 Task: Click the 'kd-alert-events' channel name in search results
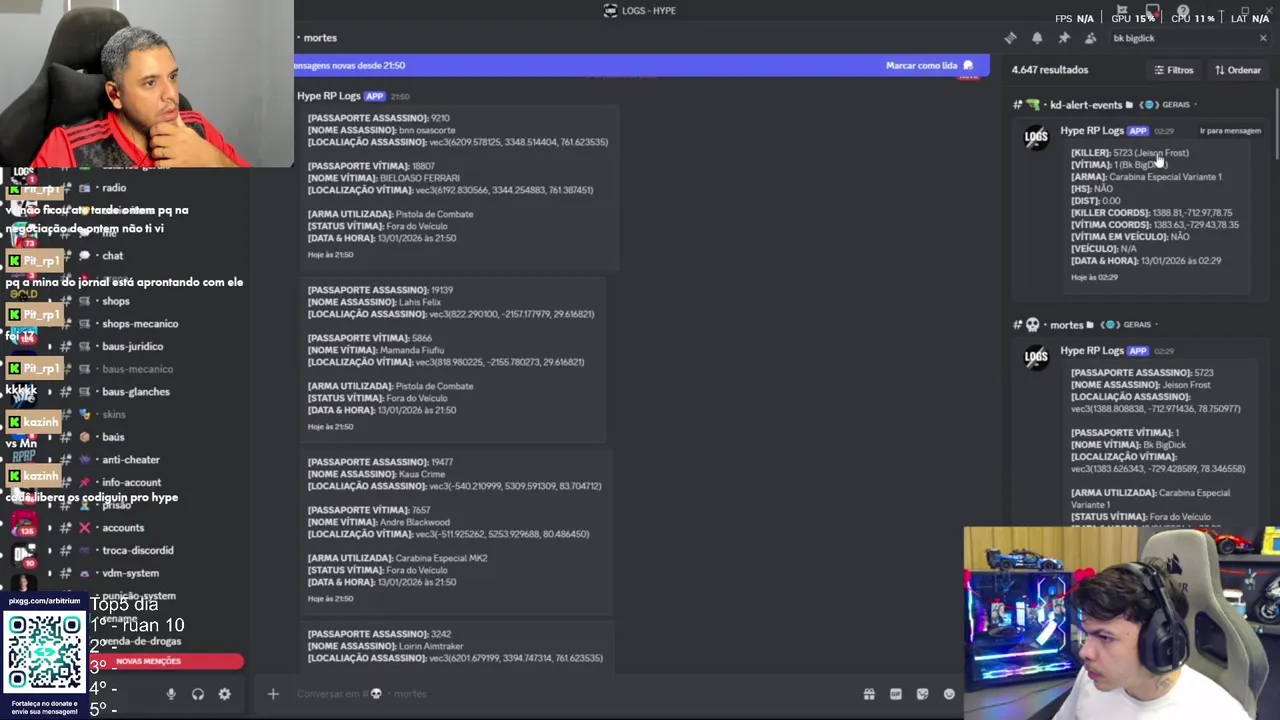1086,105
